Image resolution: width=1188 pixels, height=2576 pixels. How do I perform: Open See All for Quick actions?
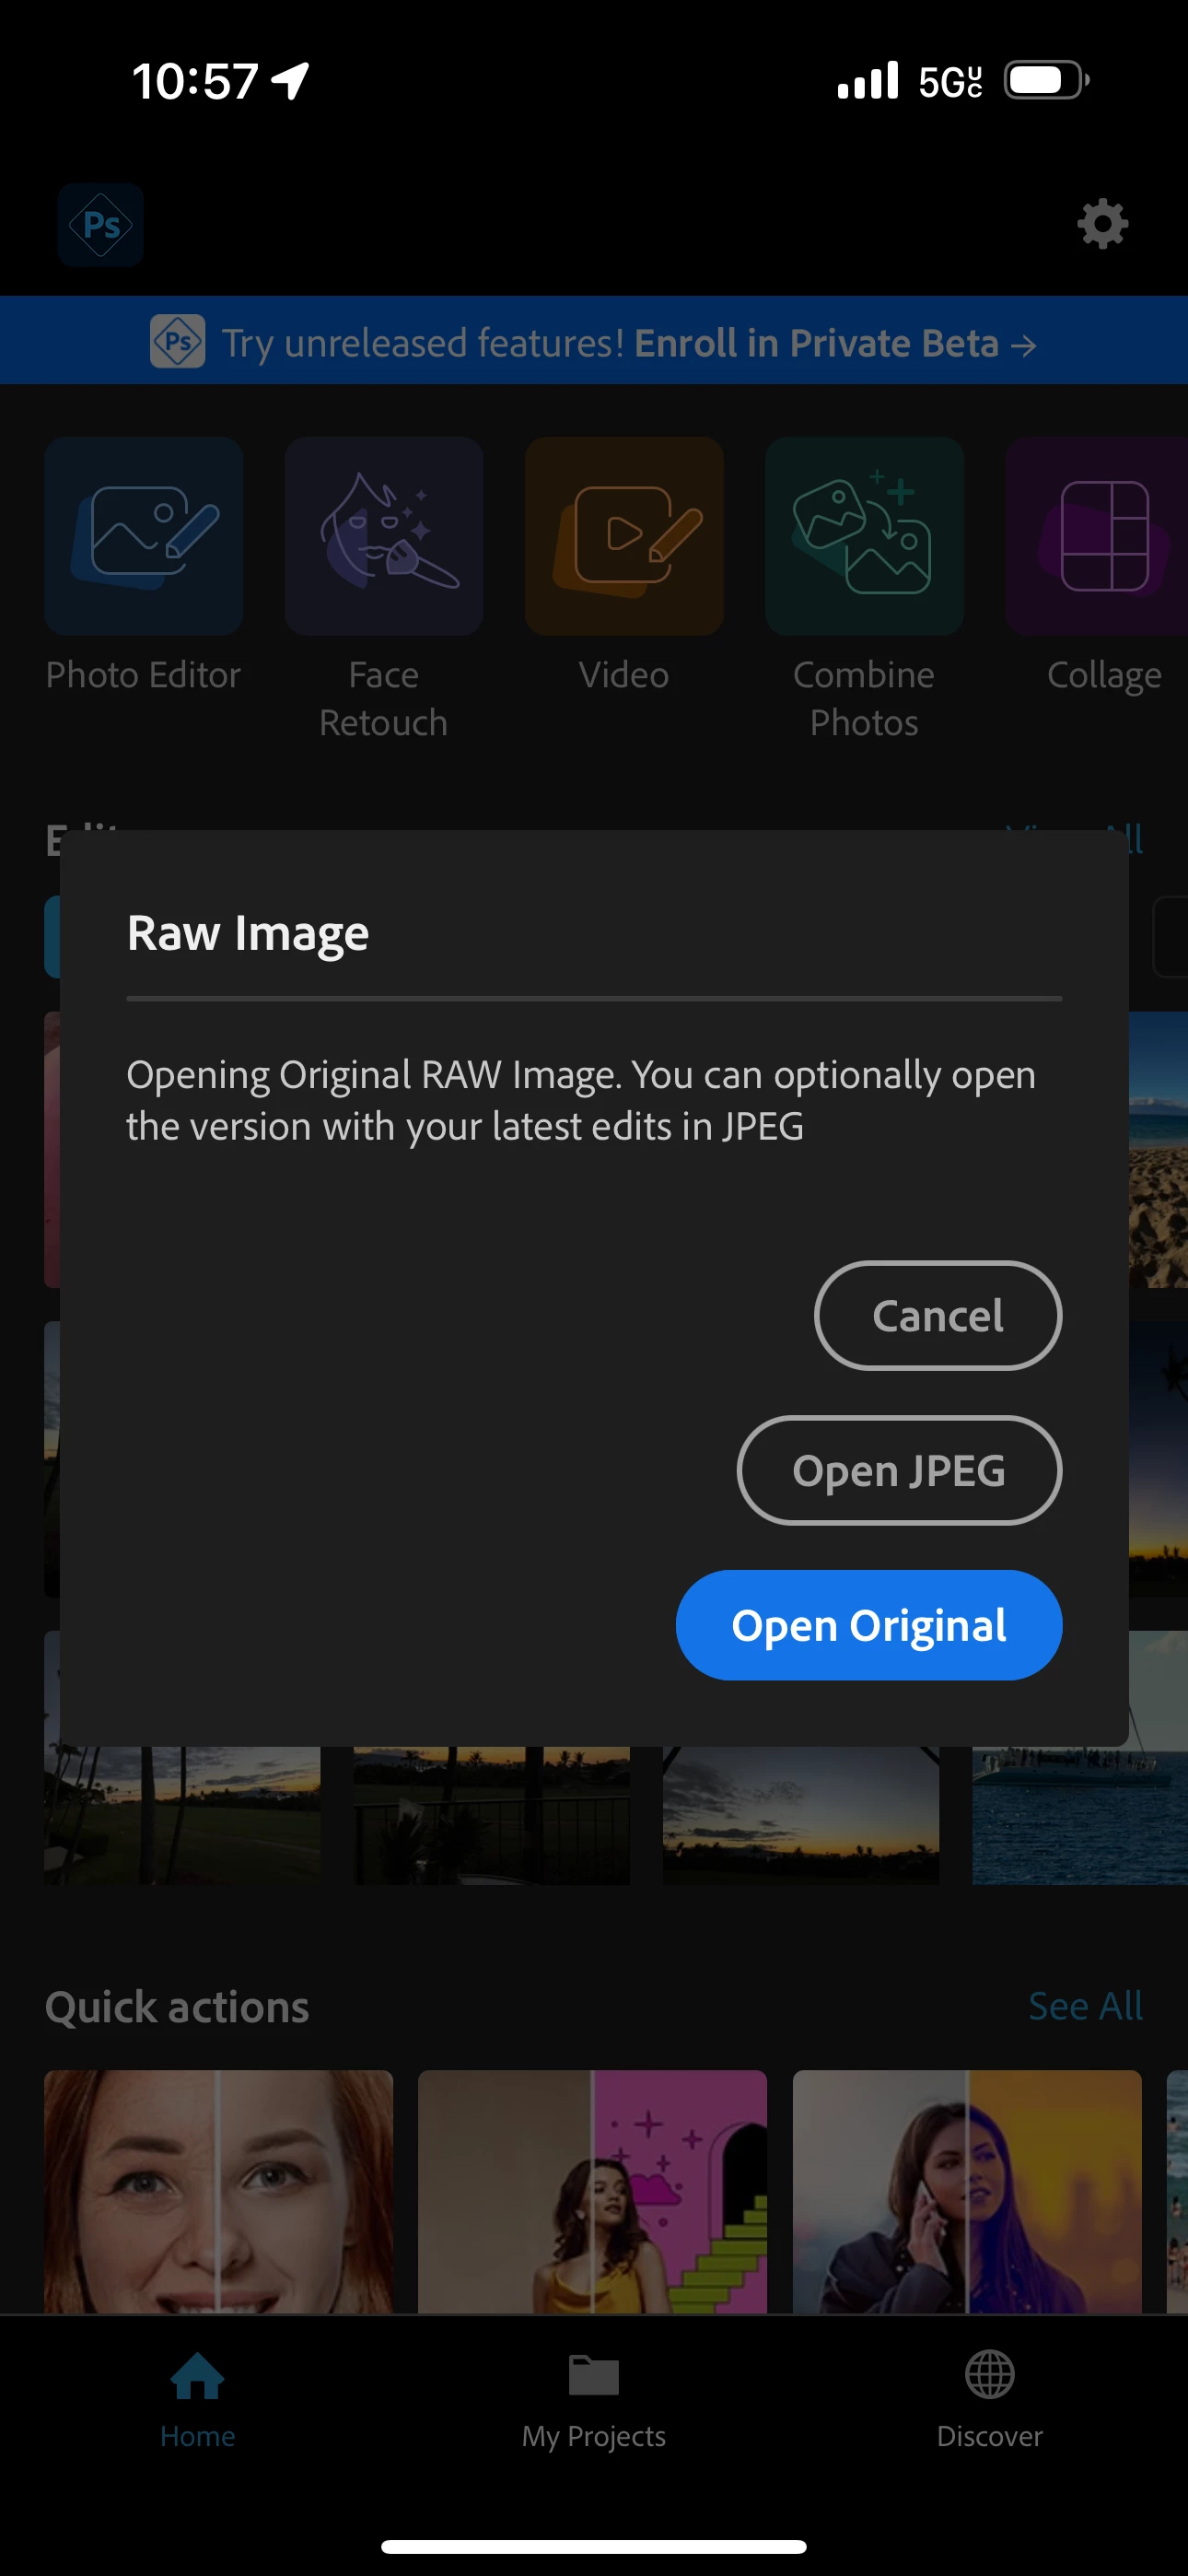coord(1085,2007)
